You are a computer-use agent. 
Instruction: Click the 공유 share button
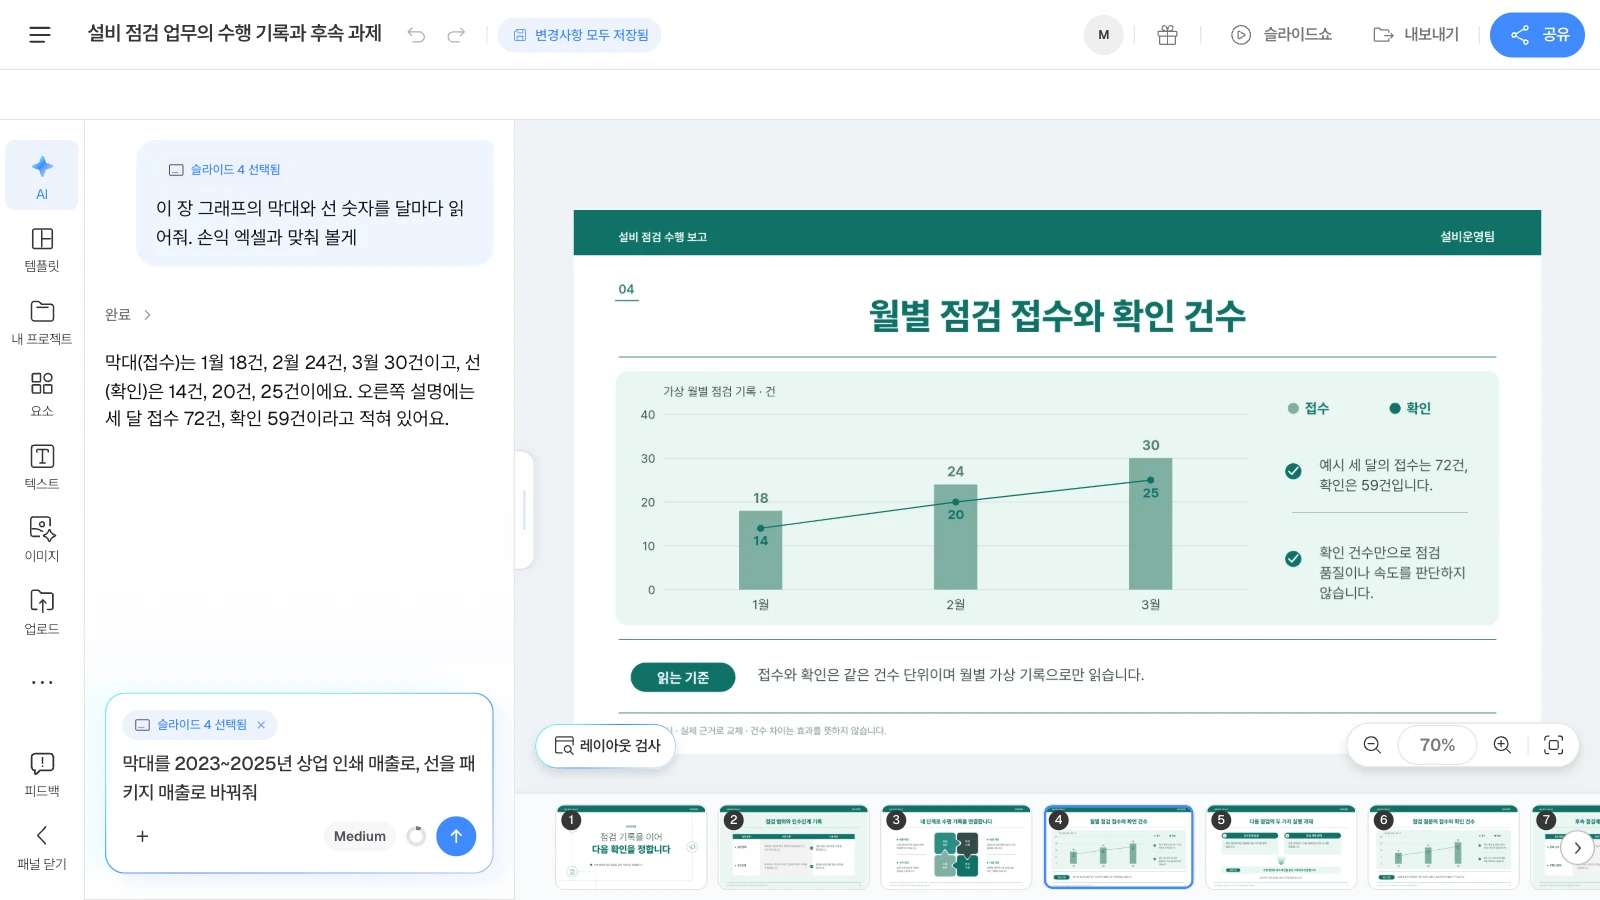tap(1537, 35)
